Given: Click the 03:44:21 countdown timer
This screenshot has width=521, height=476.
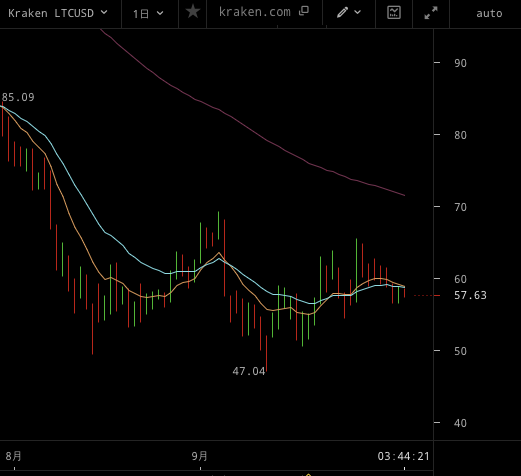Looking at the screenshot, I should pyautogui.click(x=403, y=456).
